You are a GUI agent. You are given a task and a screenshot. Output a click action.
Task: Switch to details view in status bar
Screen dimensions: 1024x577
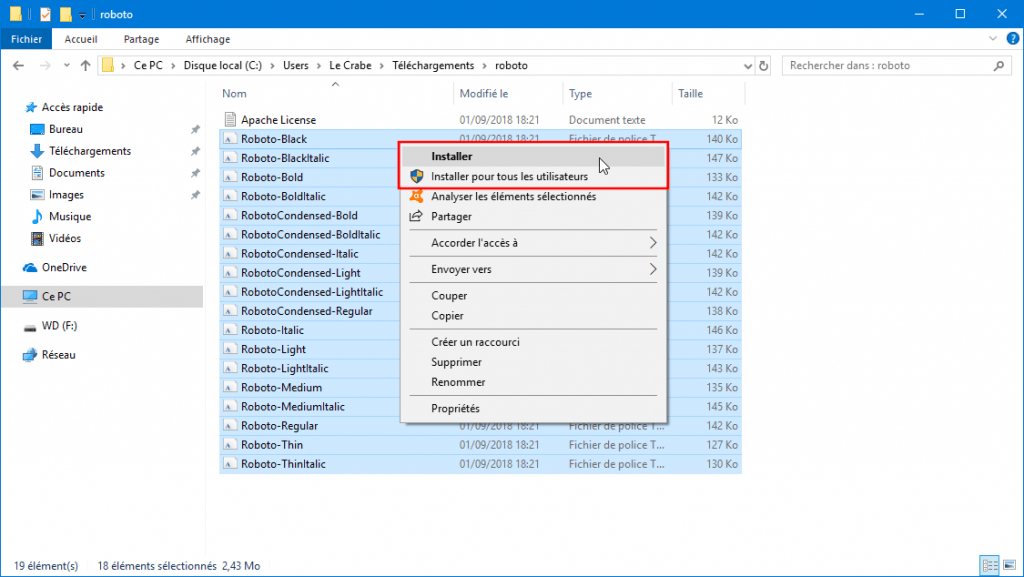click(990, 565)
